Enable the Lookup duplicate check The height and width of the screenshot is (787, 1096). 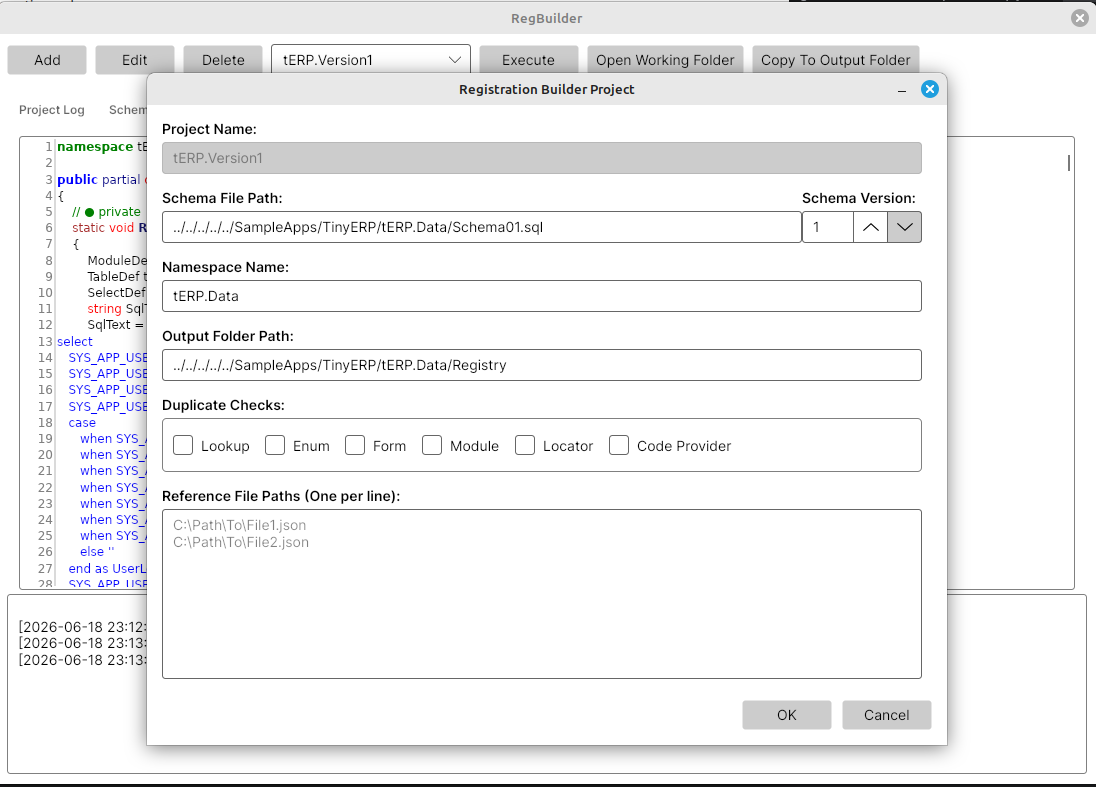click(183, 445)
